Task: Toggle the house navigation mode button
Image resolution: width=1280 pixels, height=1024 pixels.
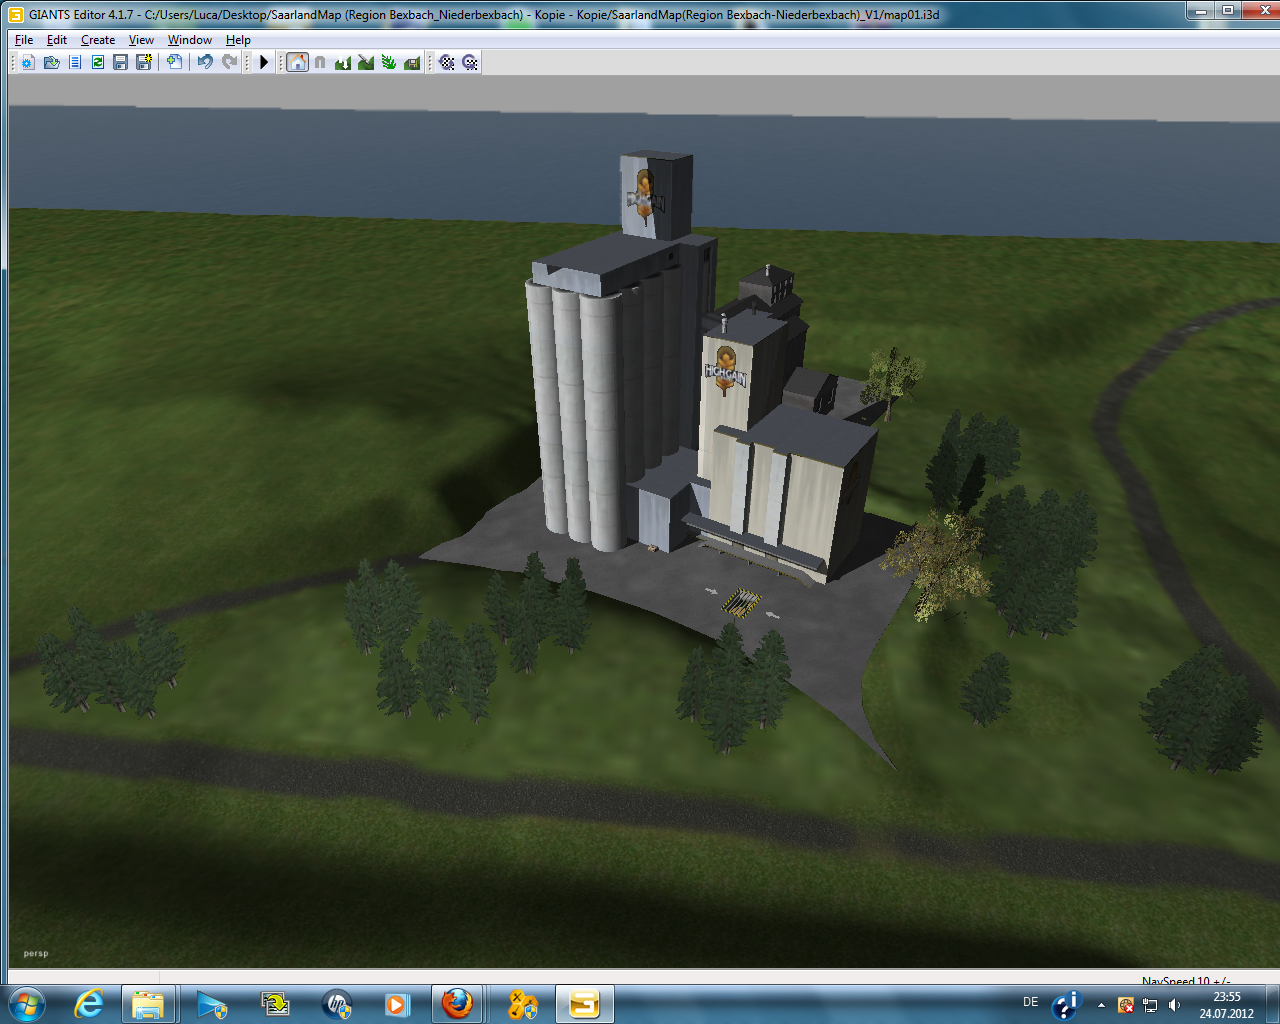Action: [x=297, y=62]
